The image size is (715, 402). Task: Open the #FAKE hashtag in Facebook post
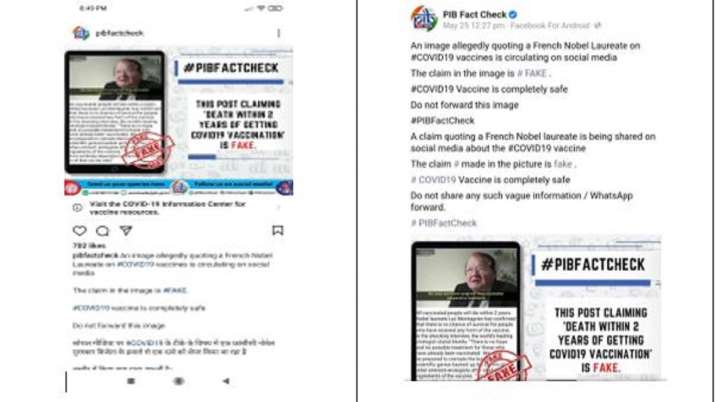click(x=532, y=73)
